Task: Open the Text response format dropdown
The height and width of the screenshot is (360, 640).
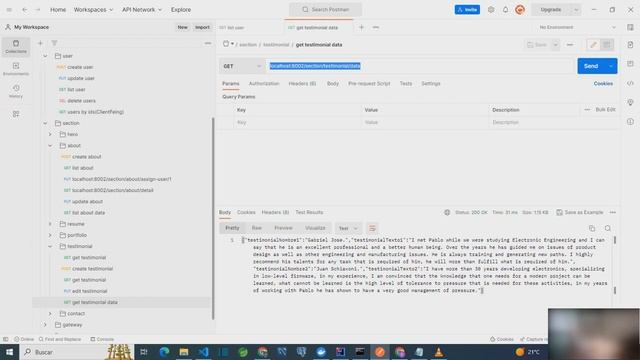Action: pyautogui.click(x=348, y=228)
